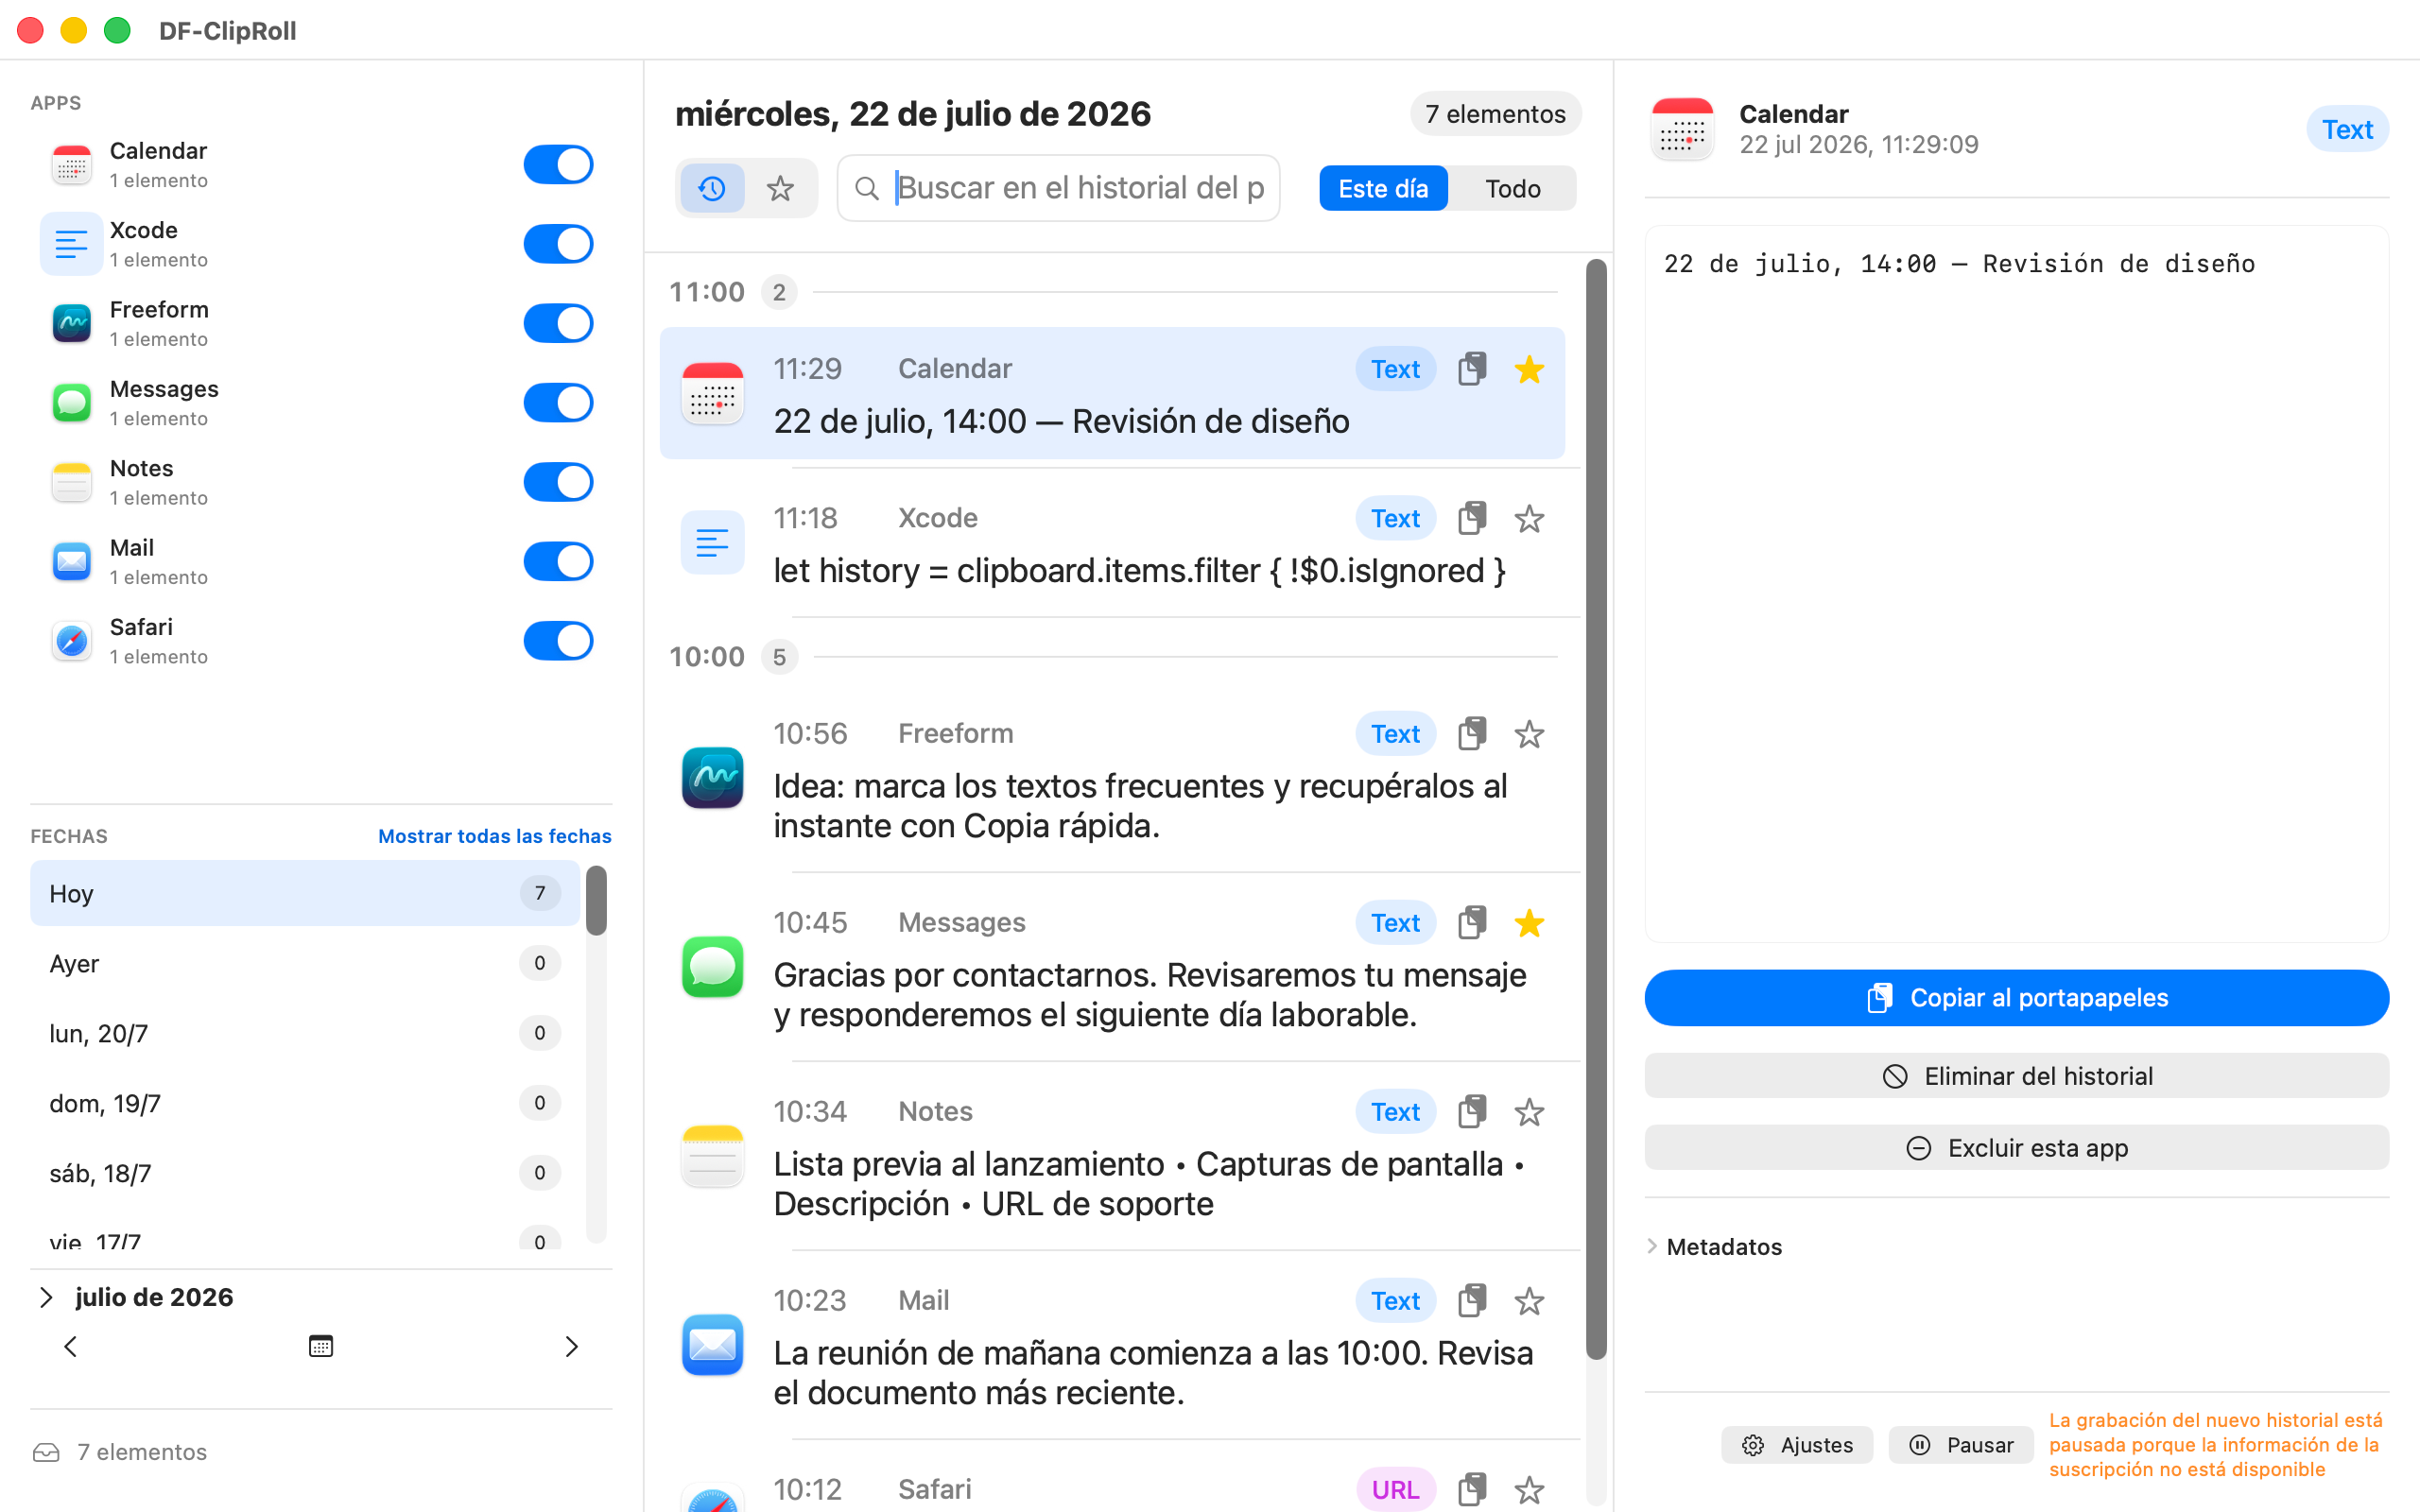Click Mostrar todas las fechas link
This screenshot has height=1512, width=2420.
(x=495, y=836)
